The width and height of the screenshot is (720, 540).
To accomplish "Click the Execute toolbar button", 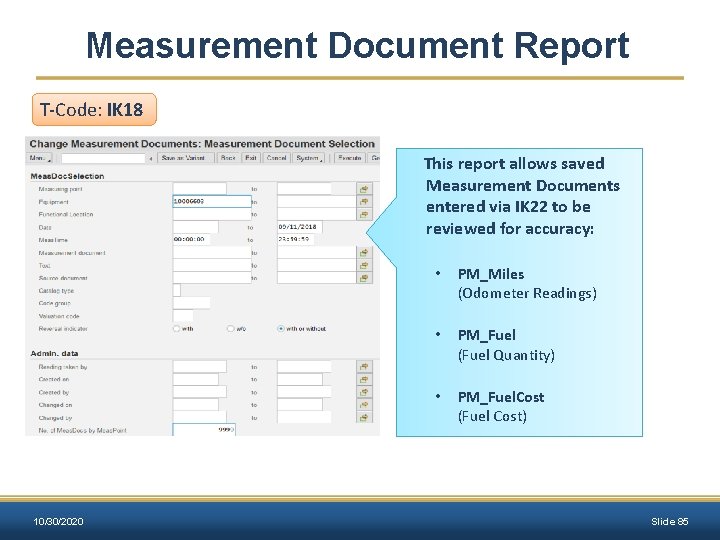I will [x=349, y=158].
